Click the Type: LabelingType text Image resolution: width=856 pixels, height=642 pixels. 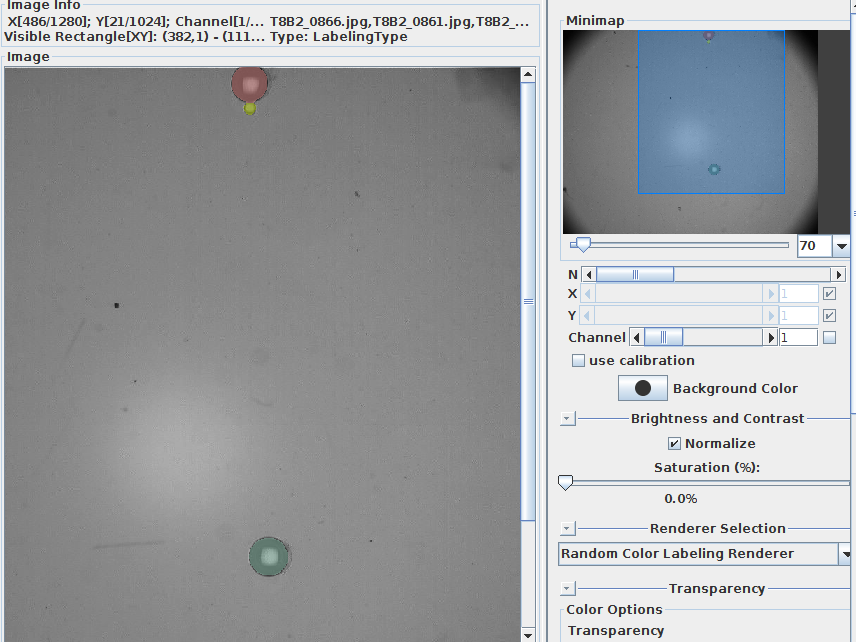point(338,37)
